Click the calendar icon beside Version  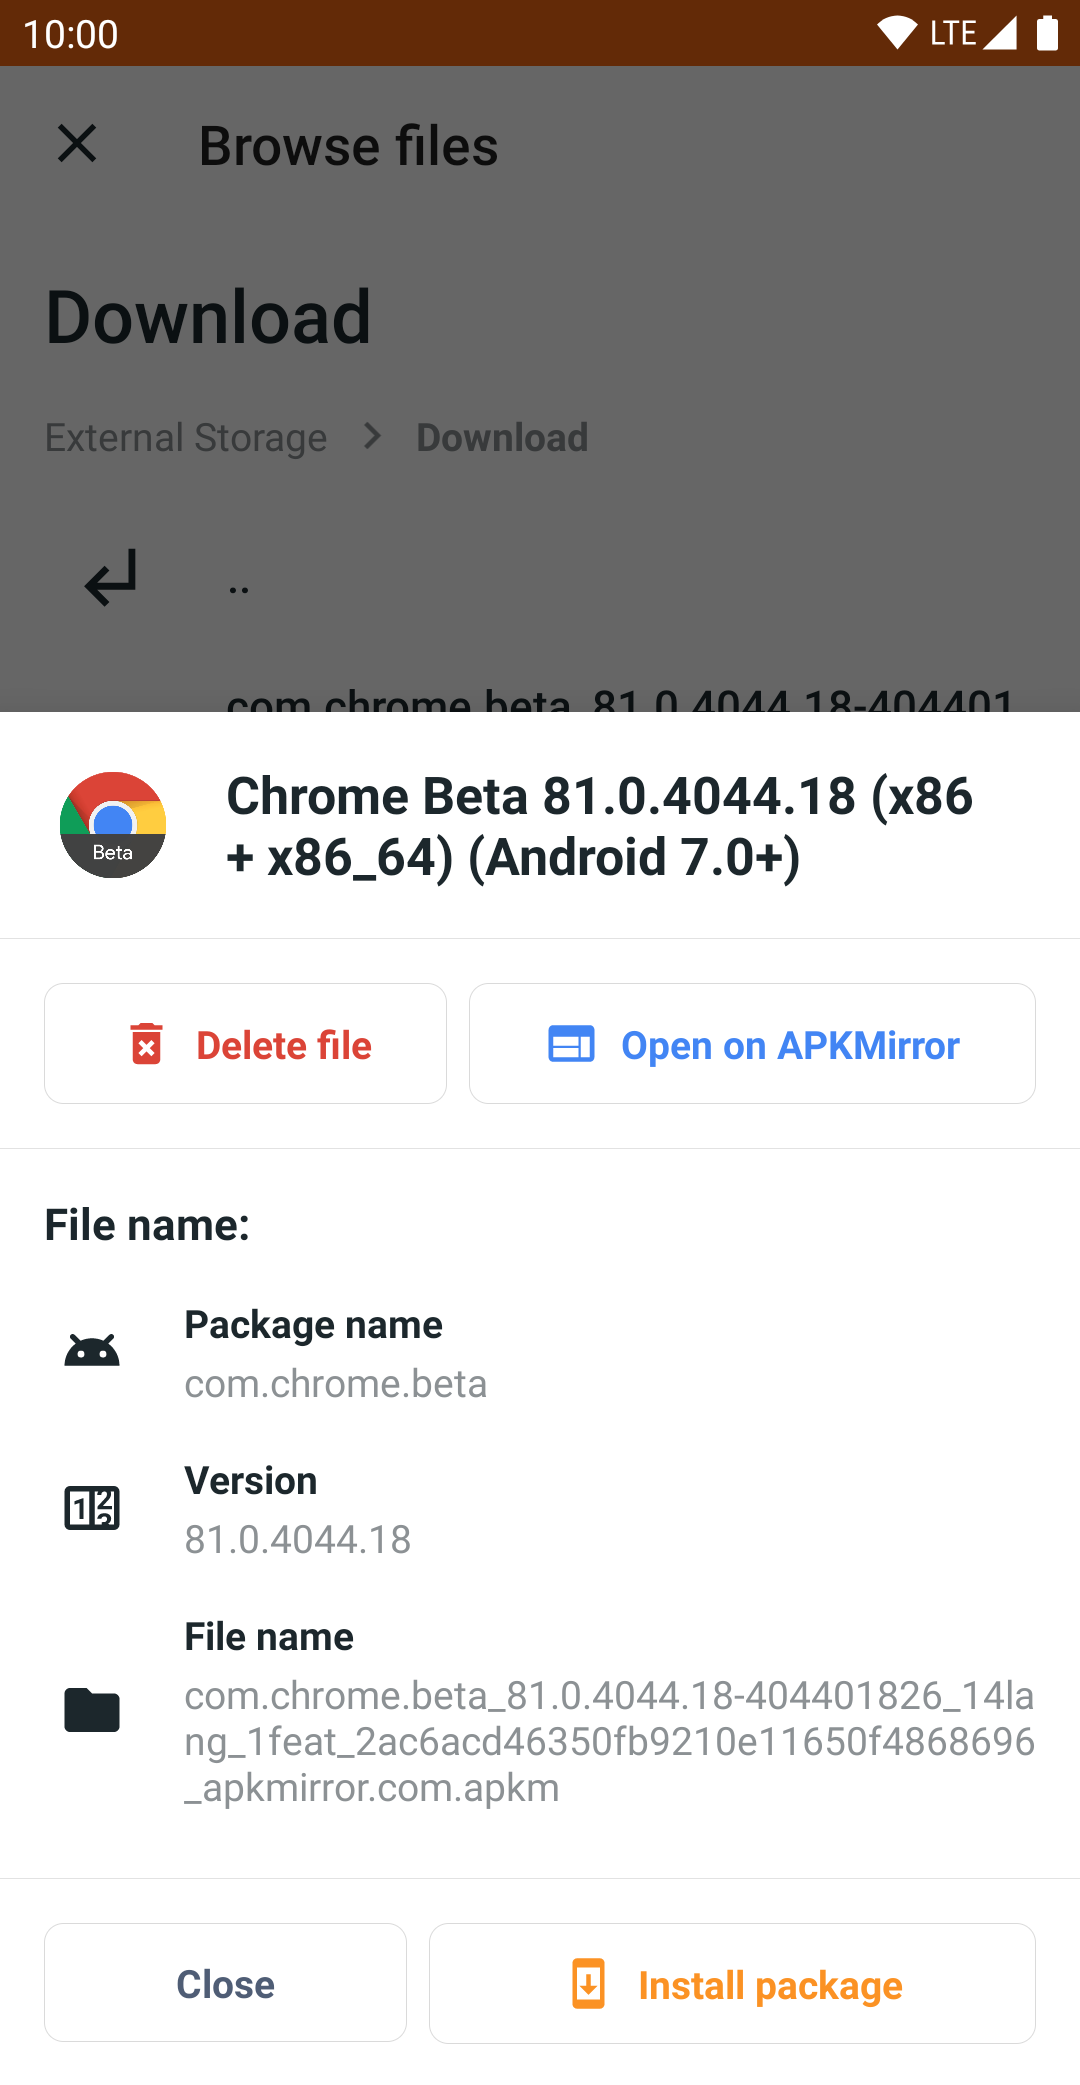[x=91, y=1508]
